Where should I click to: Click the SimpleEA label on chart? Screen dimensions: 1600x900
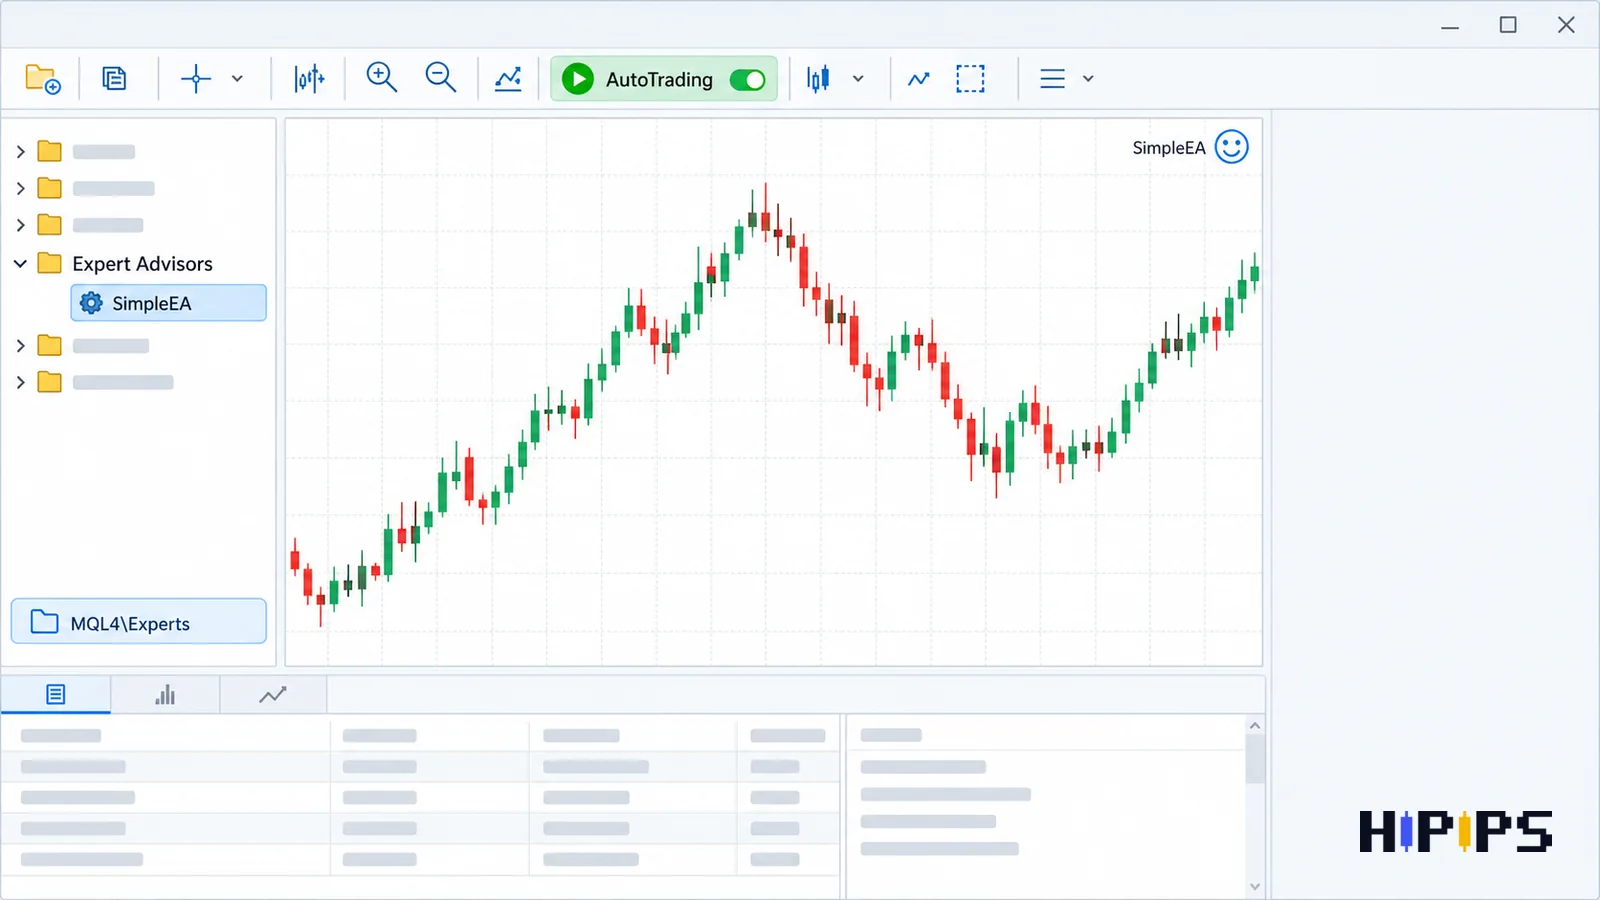1168,148
